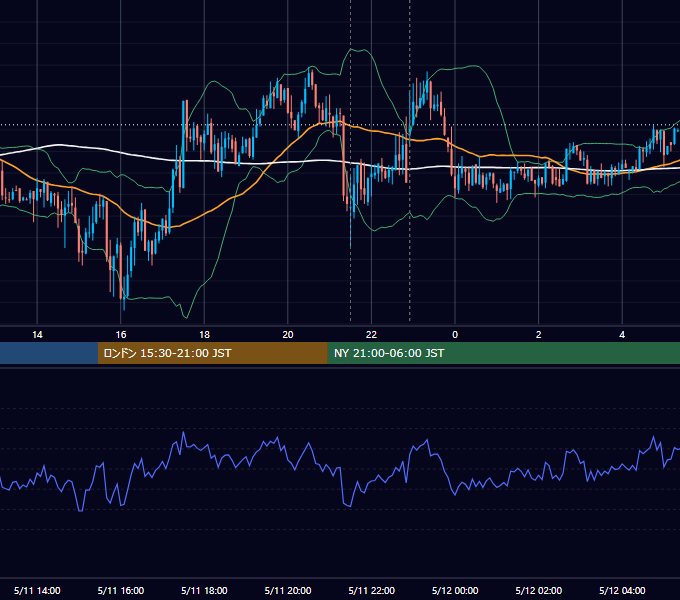Screen dimensions: 680x600
Task: Select the London 15:30-21:00 JST session bar
Action: point(212,353)
